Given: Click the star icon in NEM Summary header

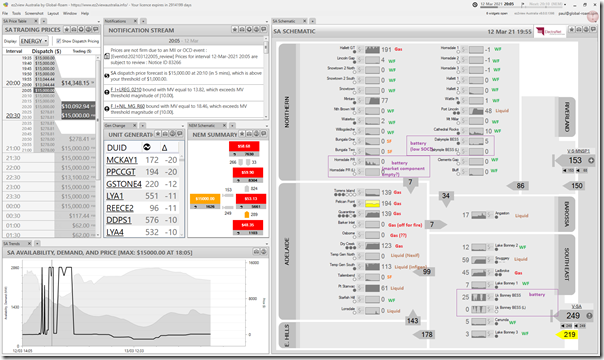Looking at the screenshot, I should 242,134.
